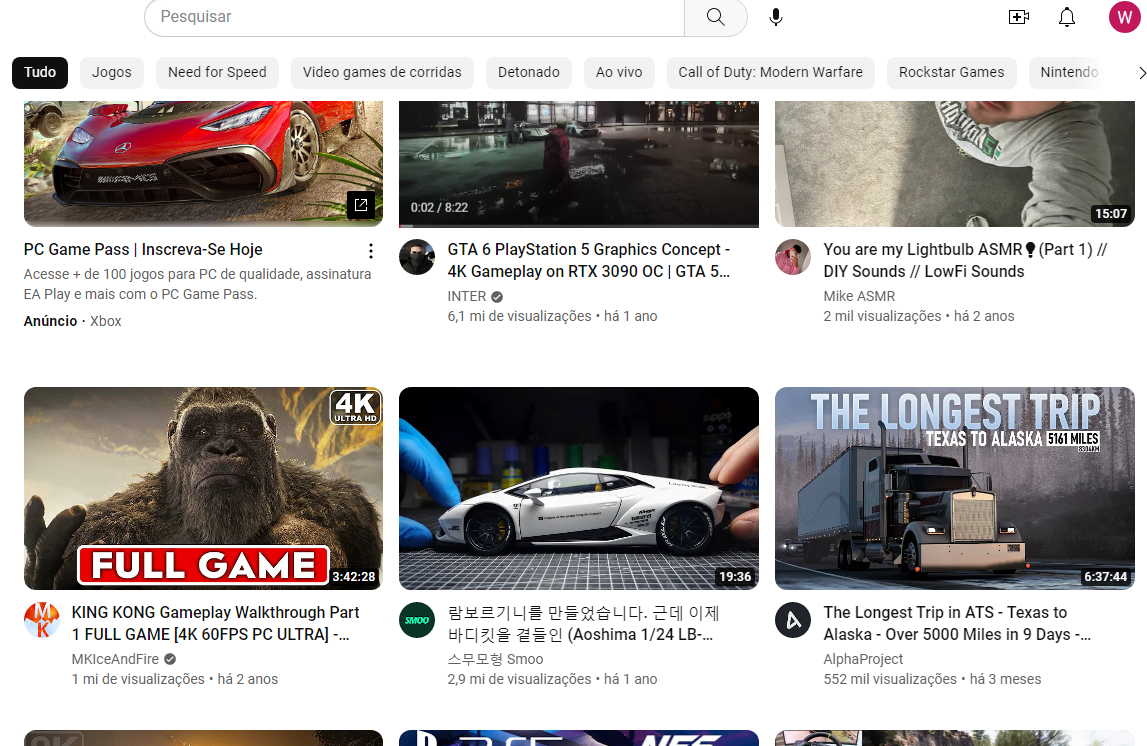1147x746 pixels.
Task: Select the Ao vivo chip
Action: point(619,72)
